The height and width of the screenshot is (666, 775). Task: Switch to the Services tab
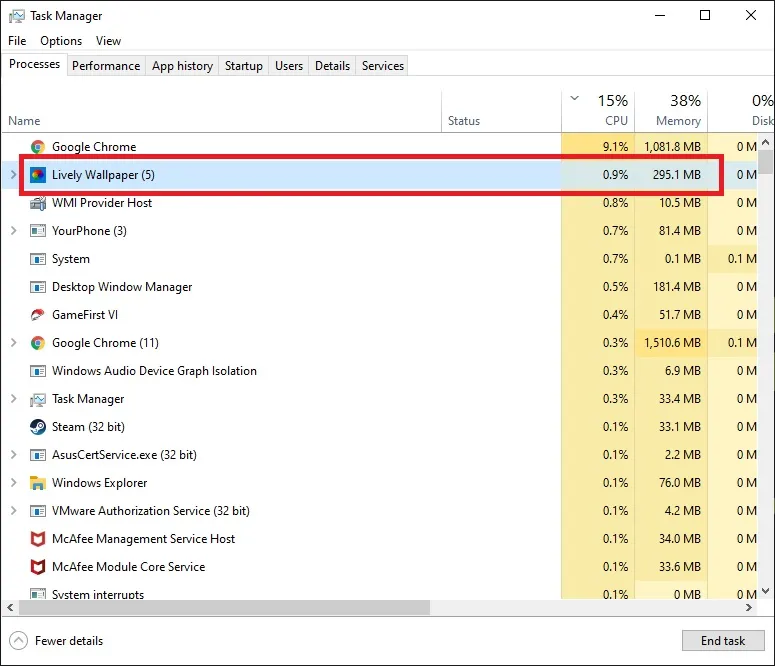(x=383, y=66)
